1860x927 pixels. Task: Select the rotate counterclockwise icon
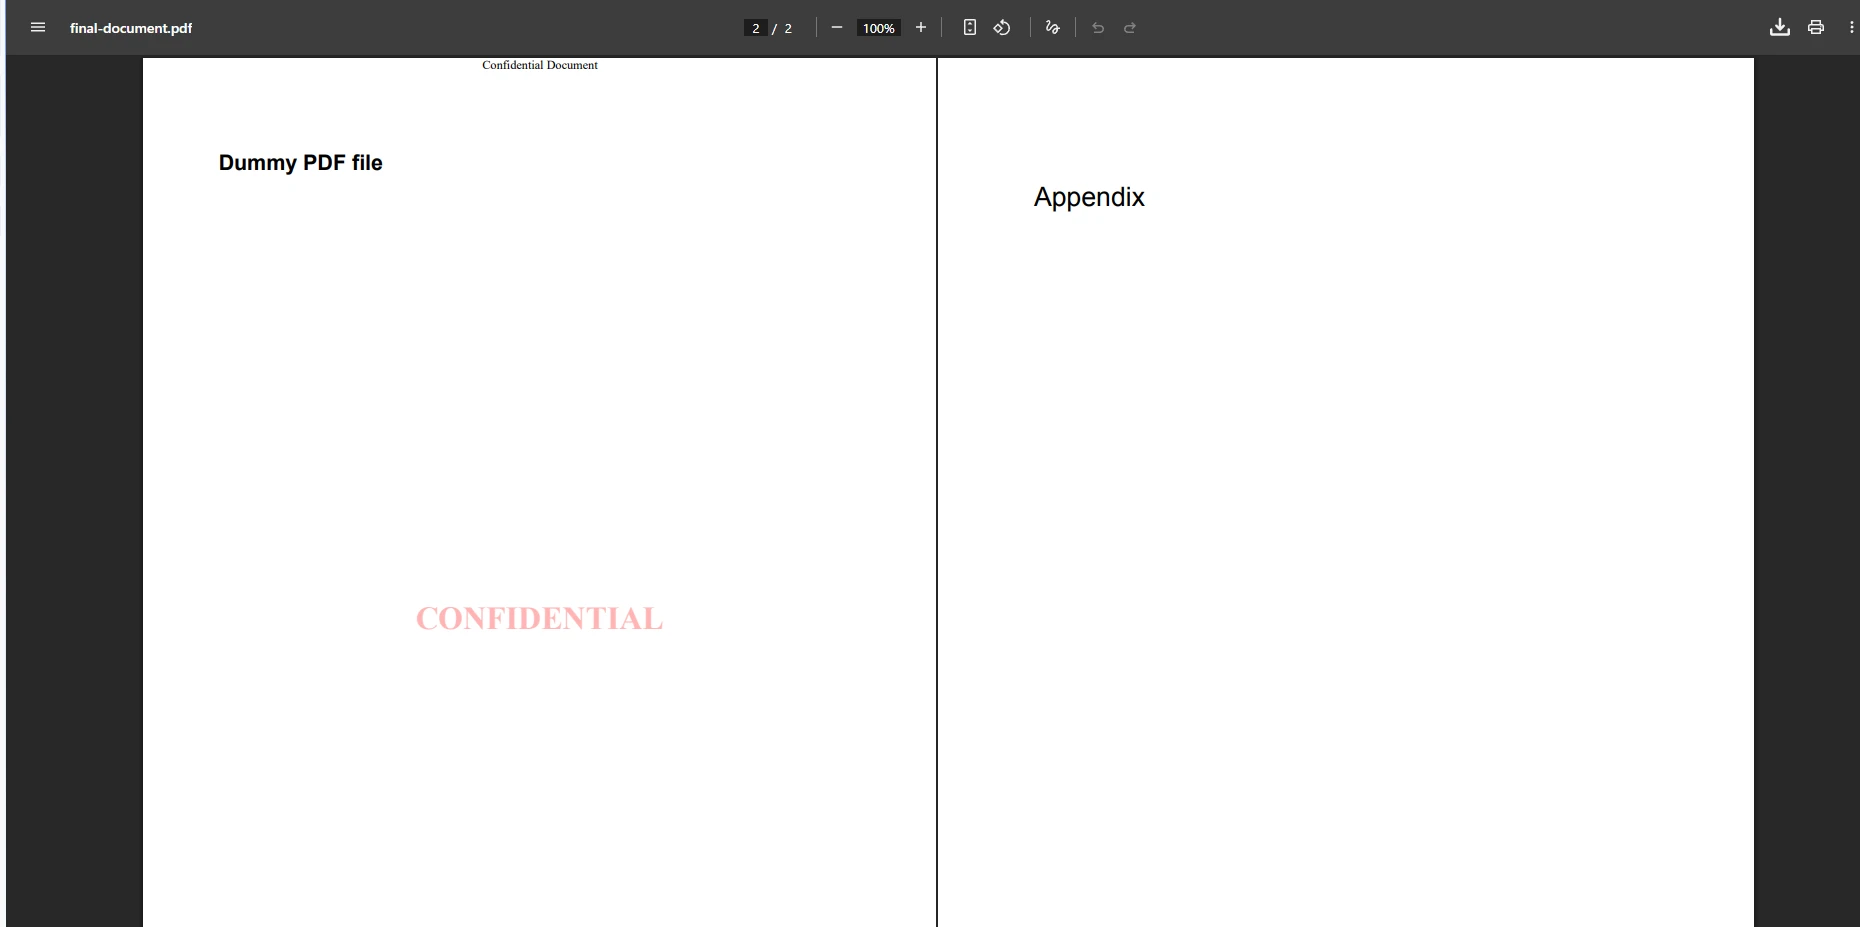click(1003, 27)
